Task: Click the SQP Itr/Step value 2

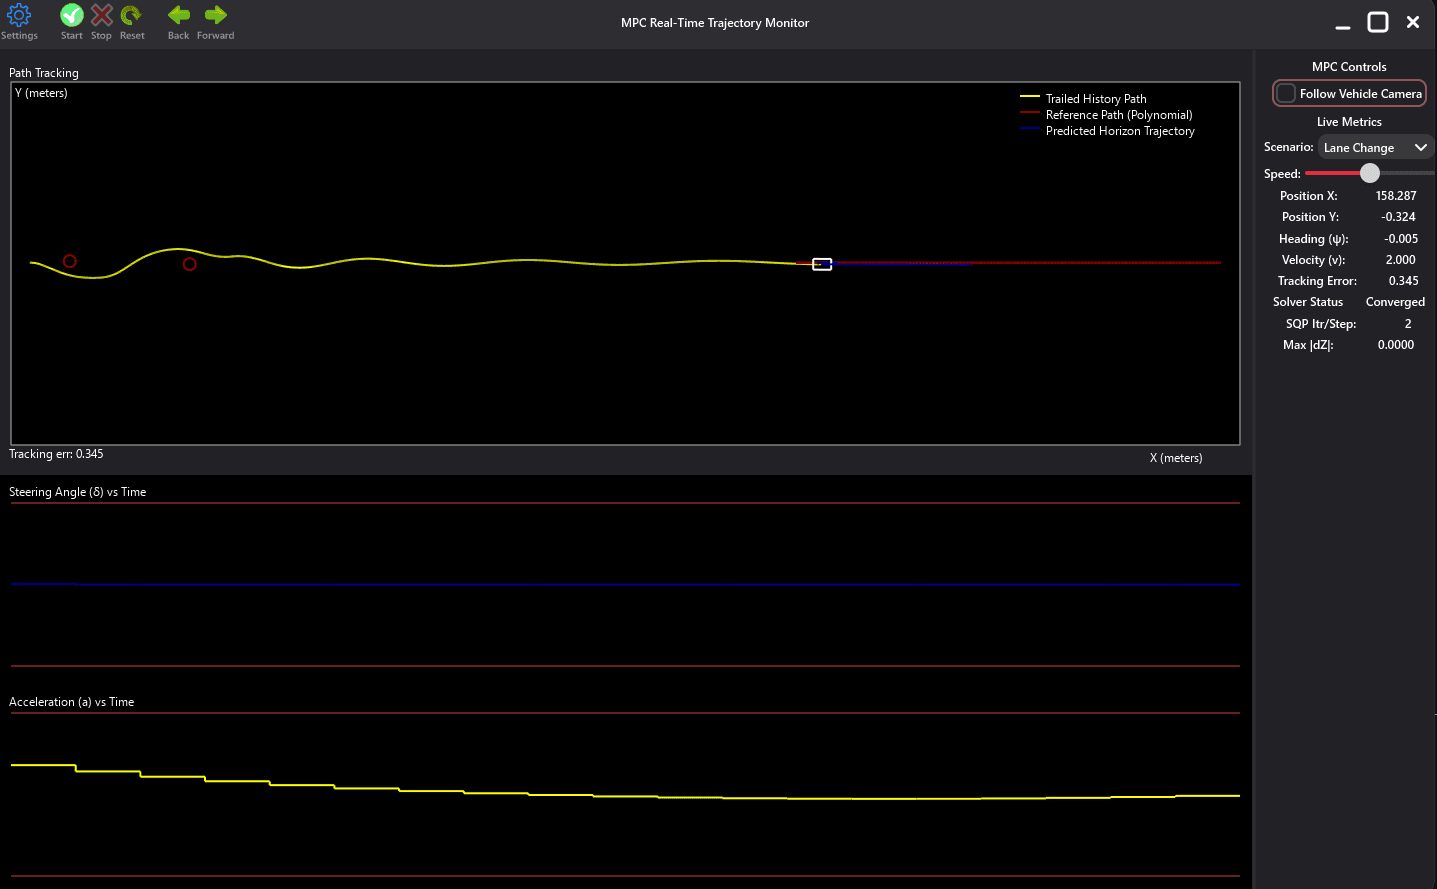Action: 1408,324
